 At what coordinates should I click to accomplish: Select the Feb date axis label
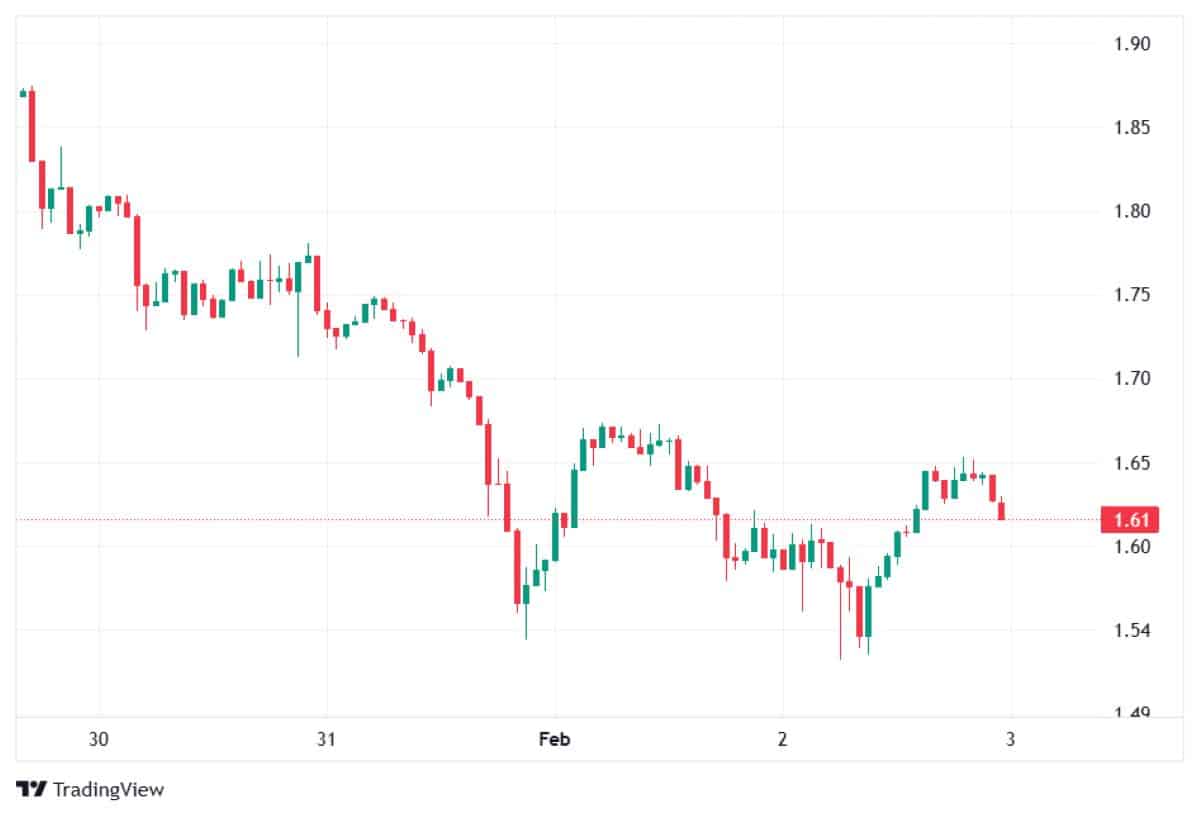(x=555, y=740)
